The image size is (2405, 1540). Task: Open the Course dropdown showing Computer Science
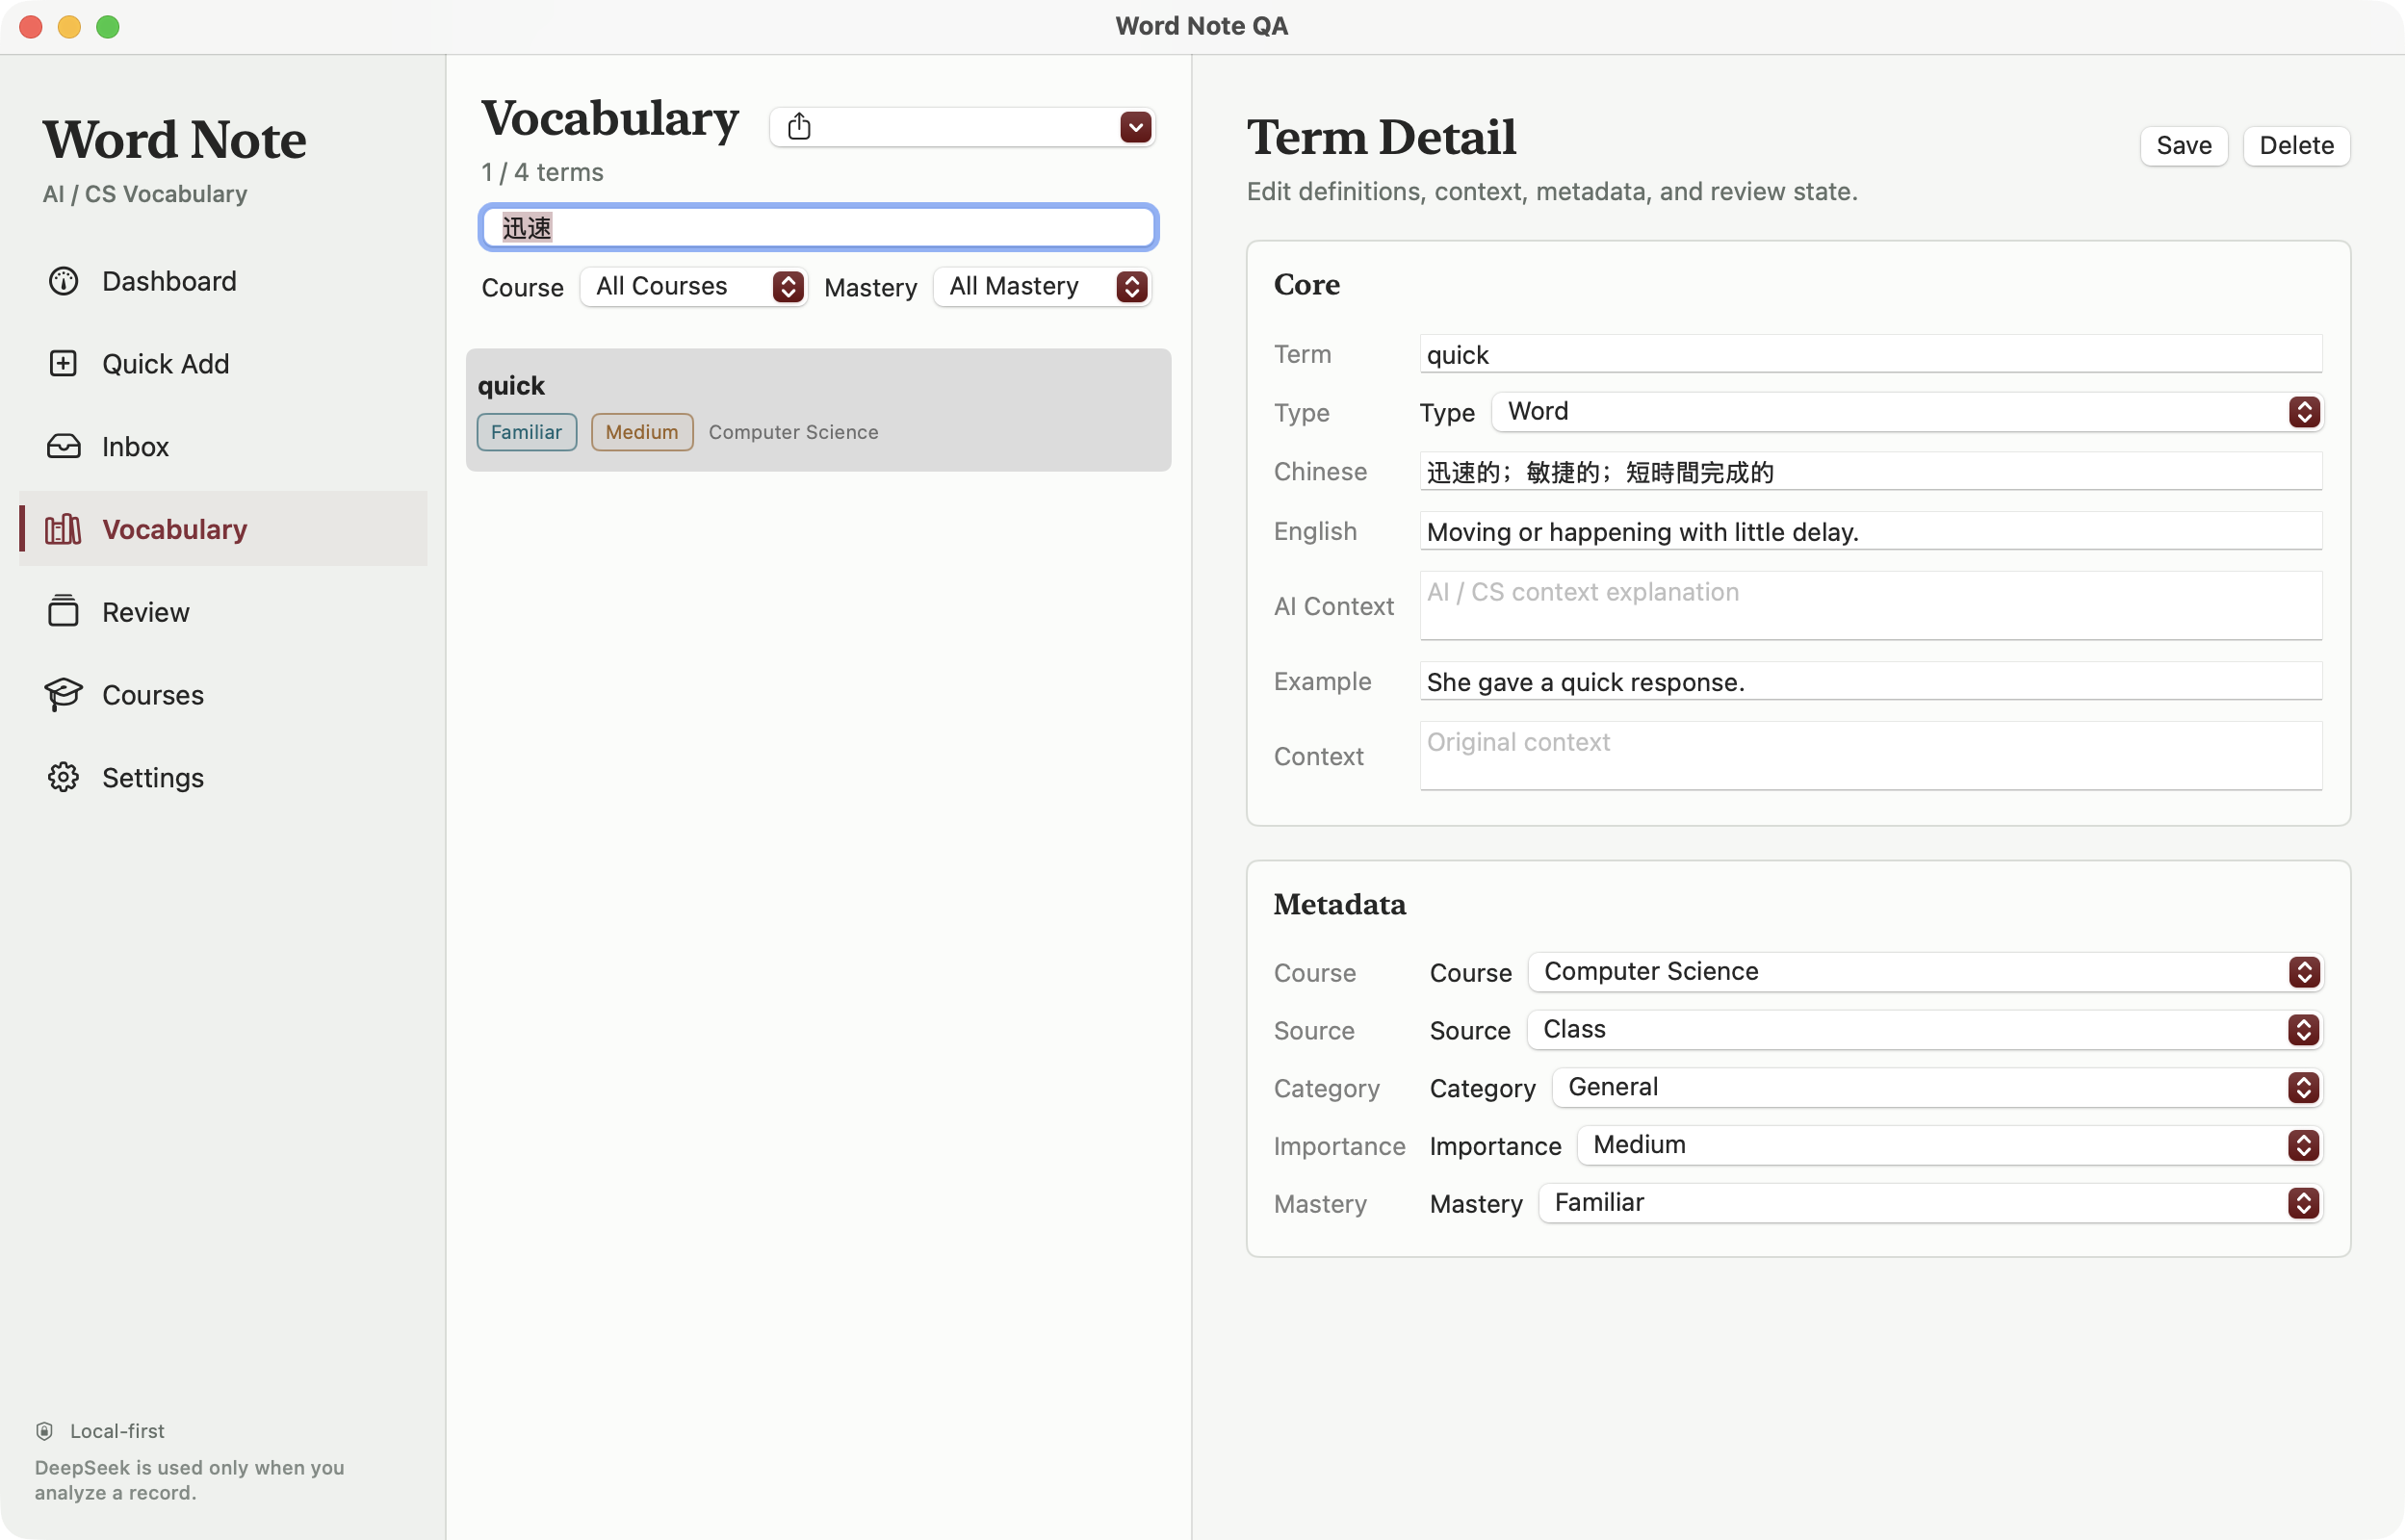[x=1925, y=972]
